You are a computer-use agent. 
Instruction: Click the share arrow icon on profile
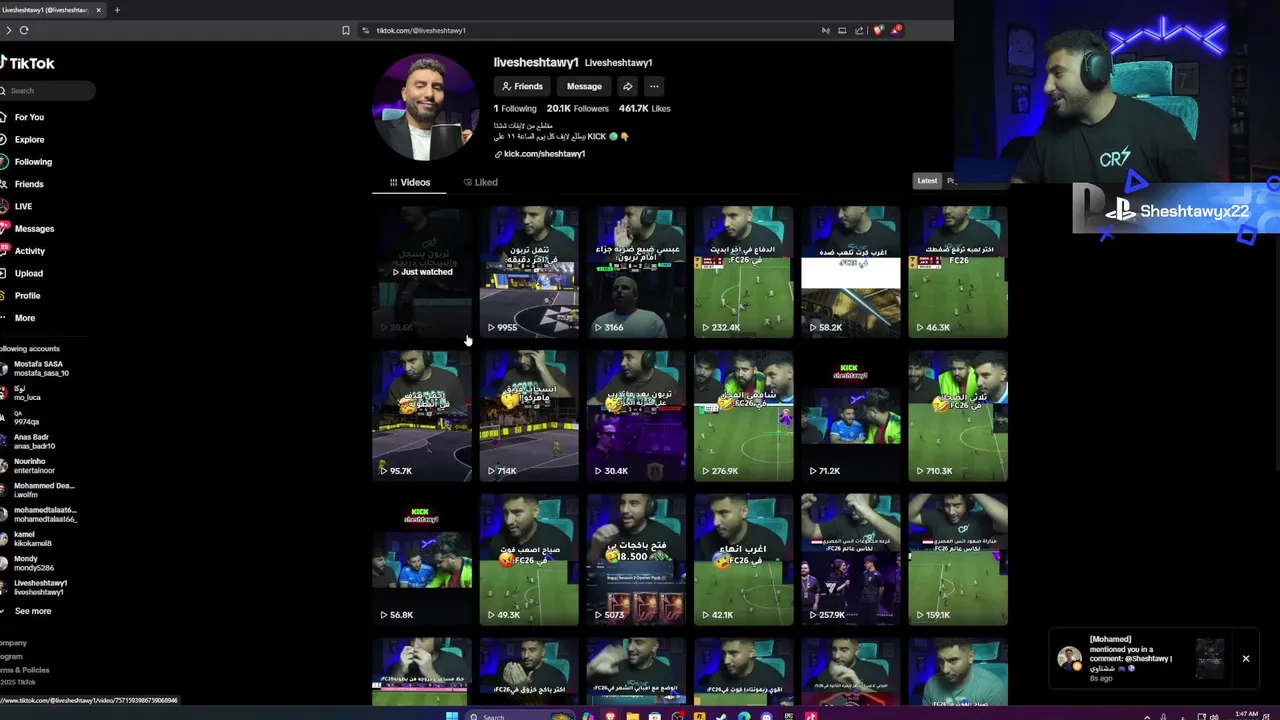(x=627, y=86)
